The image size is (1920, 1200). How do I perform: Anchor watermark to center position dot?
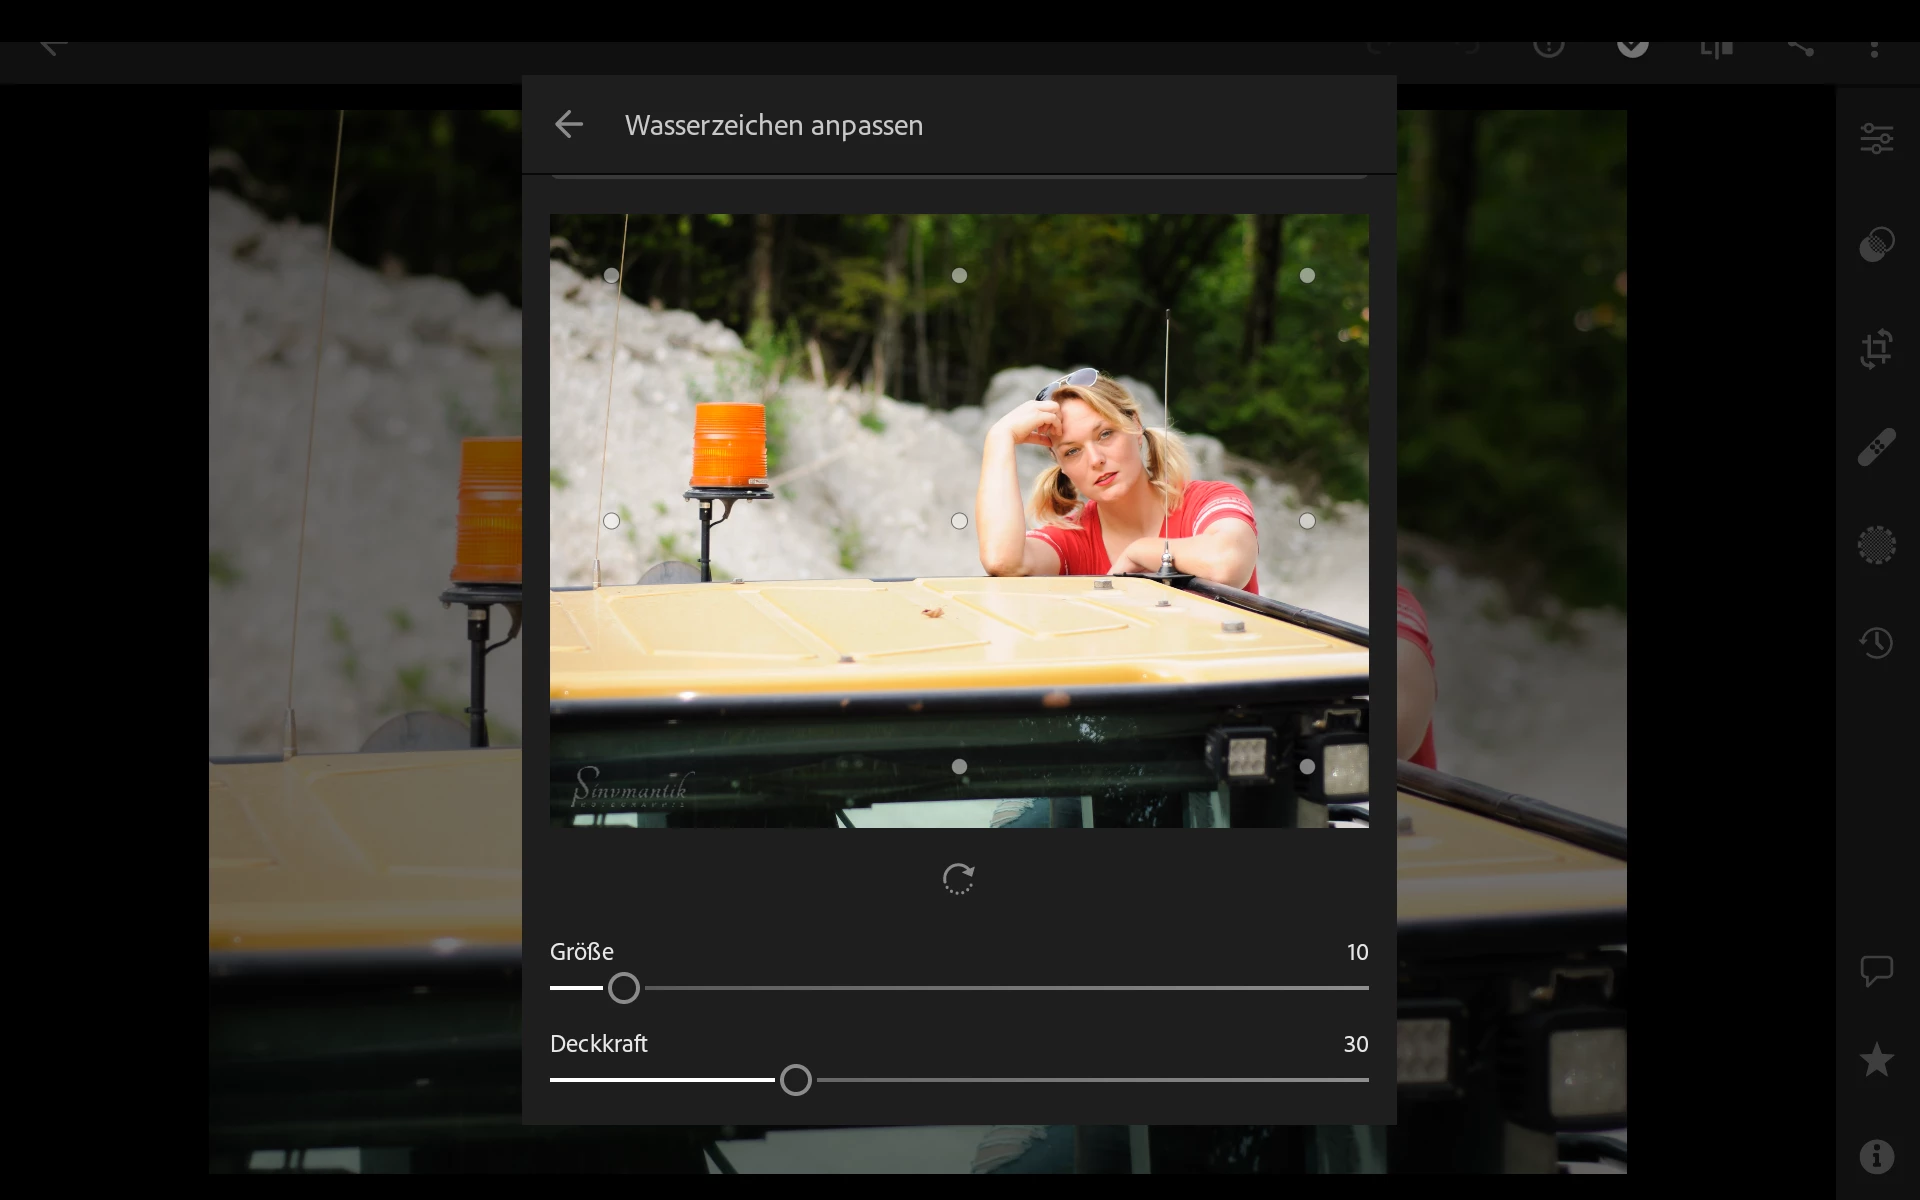coord(959,521)
